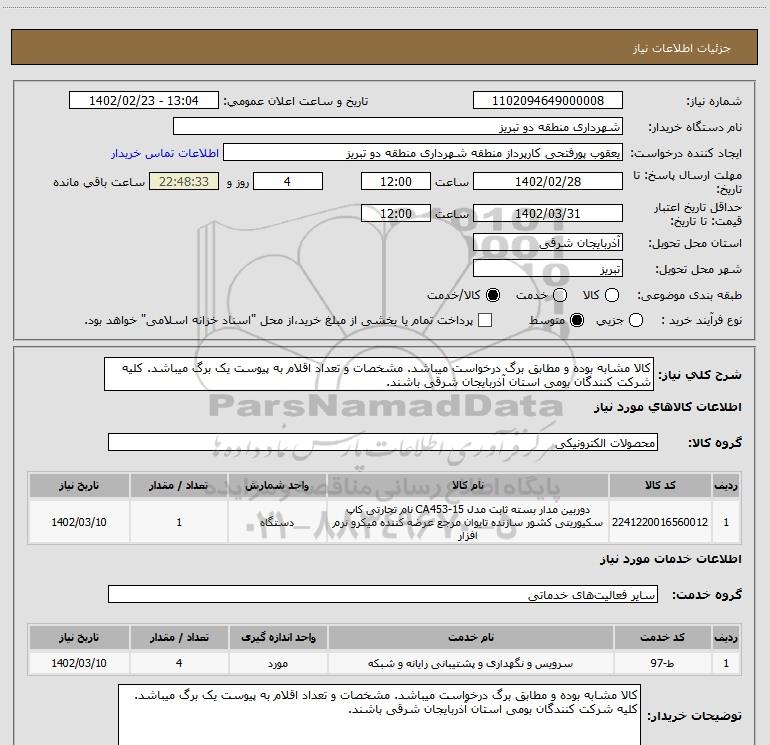Image resolution: width=770 pixels, height=745 pixels.
Task: Click the response deadline hour field 12:00
Action: point(396,181)
